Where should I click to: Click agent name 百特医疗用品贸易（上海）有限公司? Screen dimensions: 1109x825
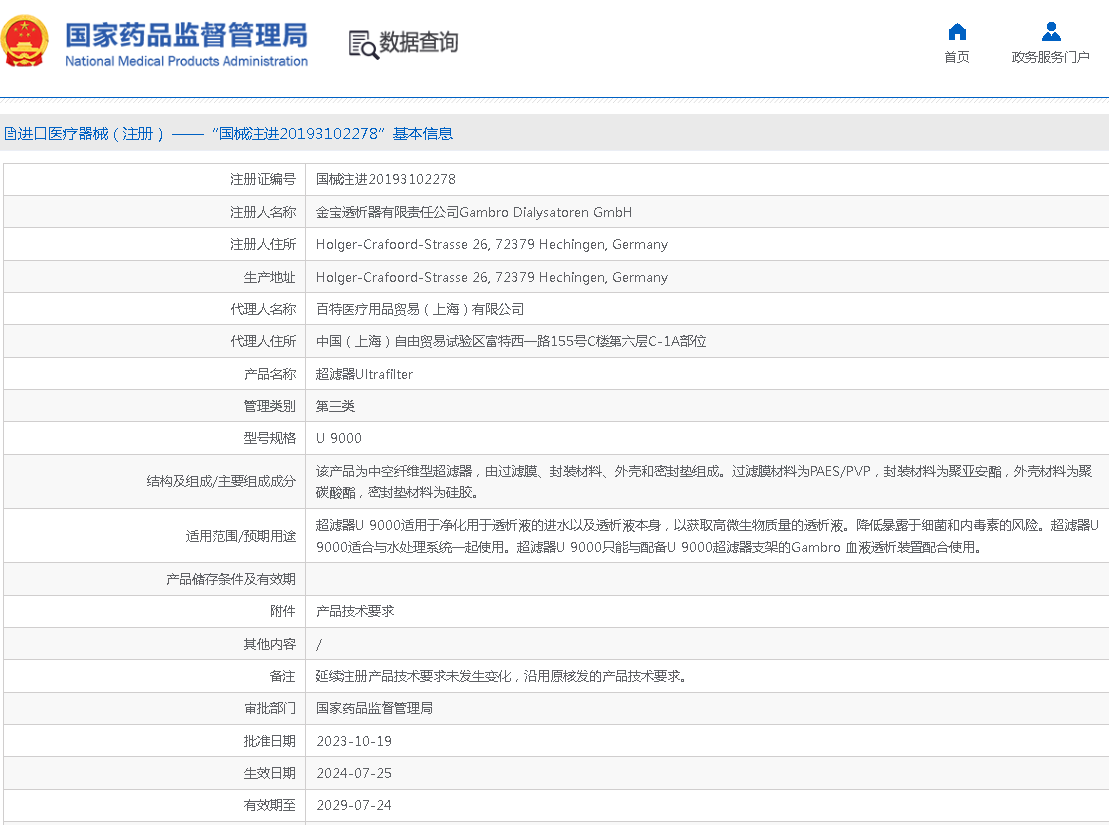coord(420,309)
